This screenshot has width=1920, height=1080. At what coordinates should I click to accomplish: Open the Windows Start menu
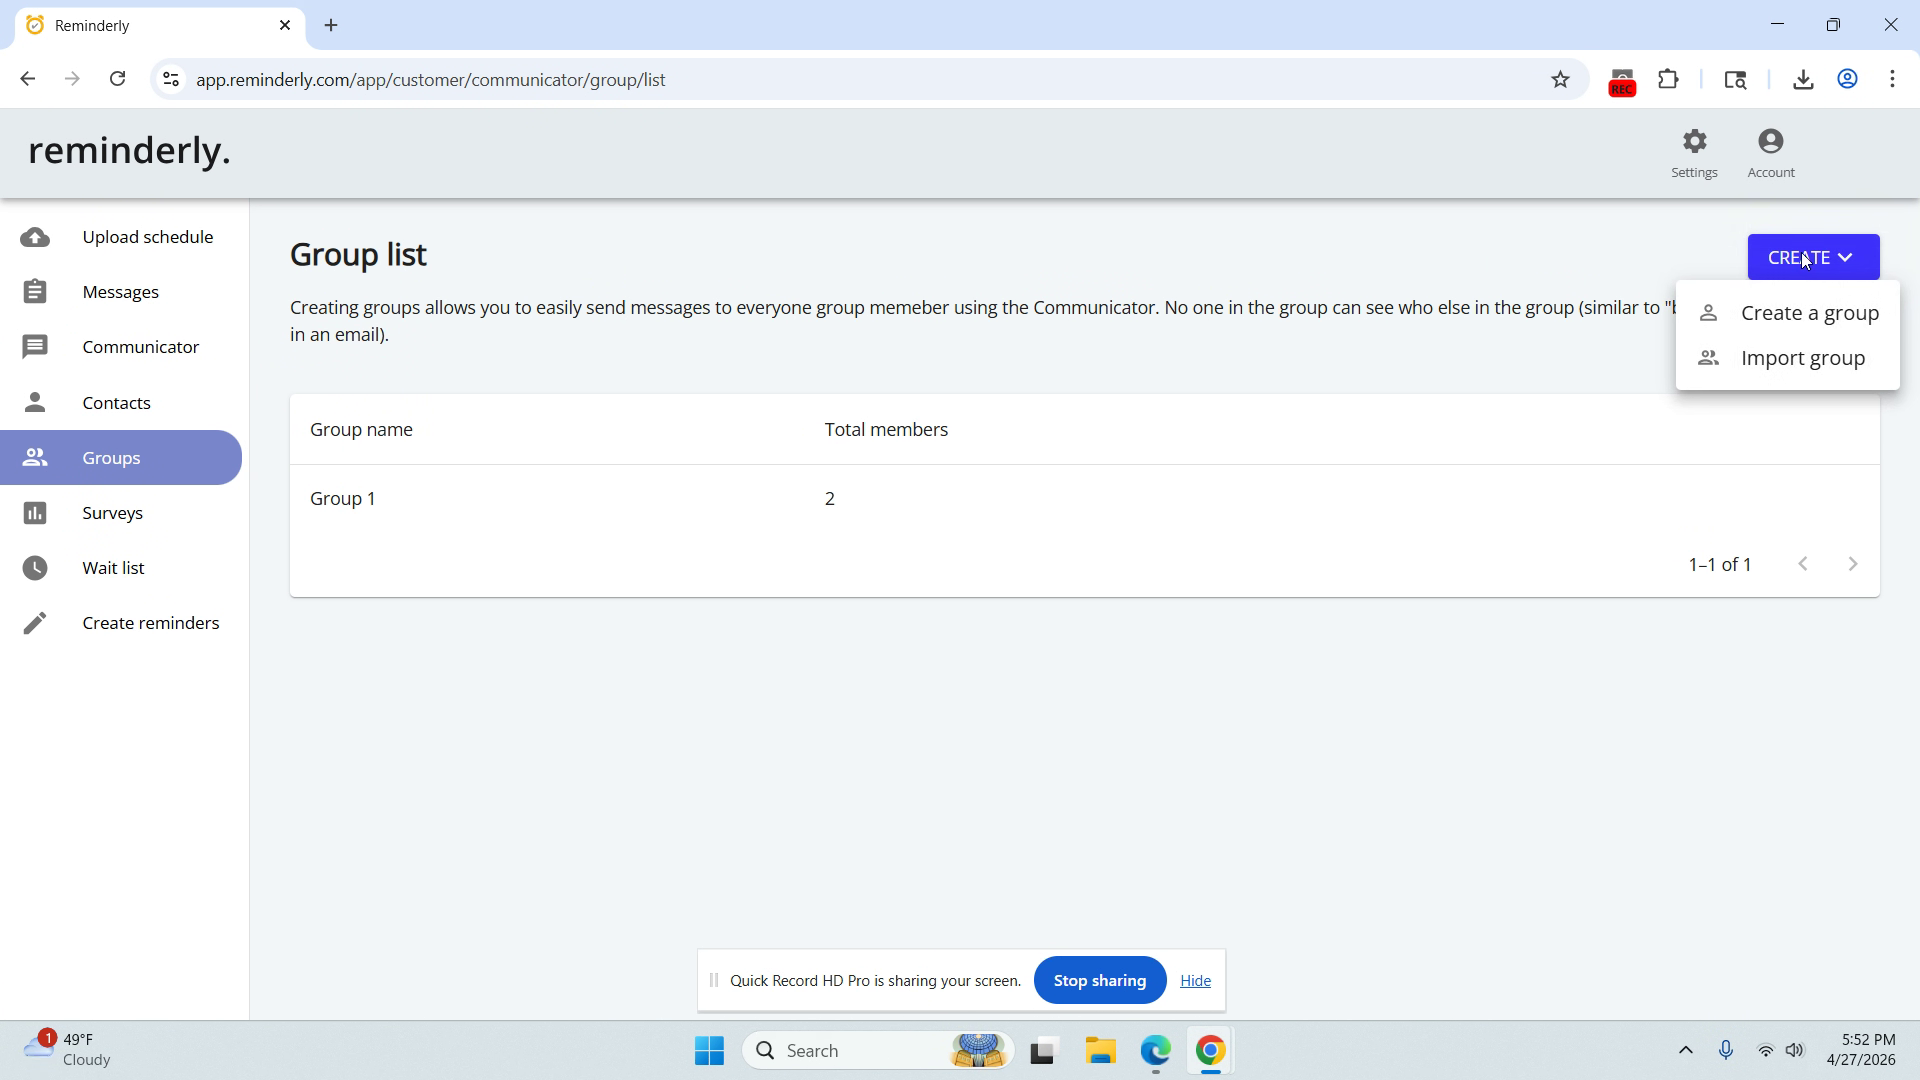[x=709, y=1051]
